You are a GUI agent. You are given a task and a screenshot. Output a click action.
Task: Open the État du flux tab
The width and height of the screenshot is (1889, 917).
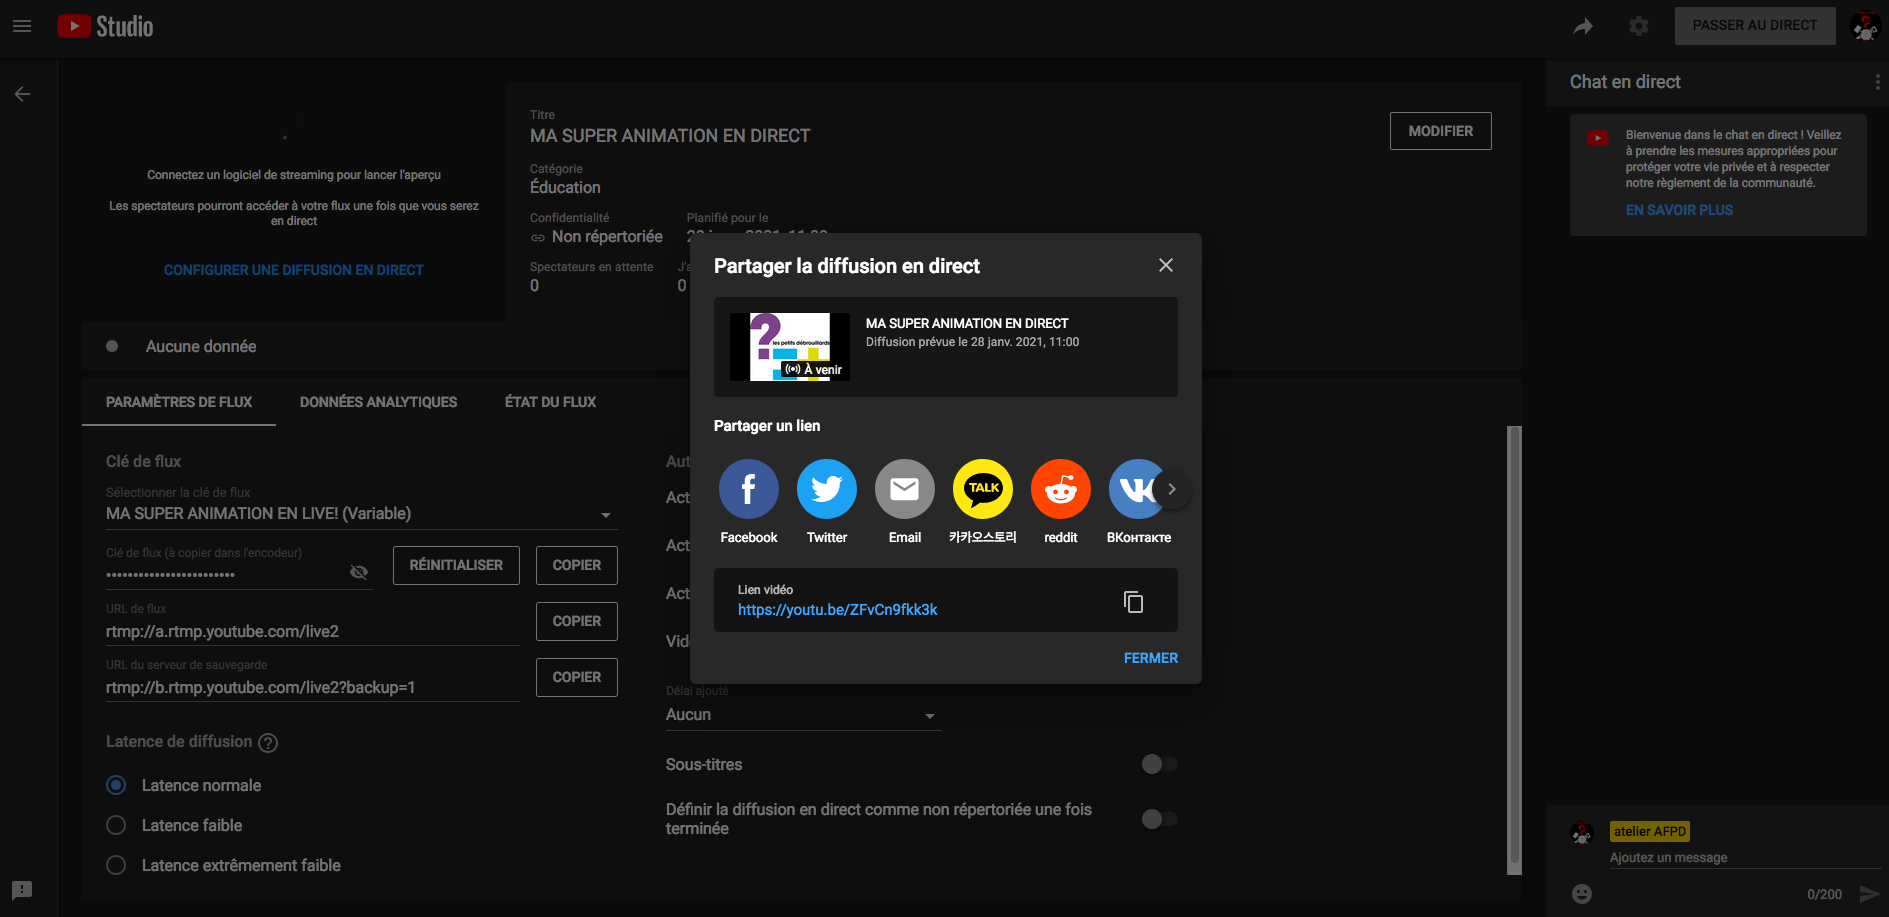tap(550, 402)
